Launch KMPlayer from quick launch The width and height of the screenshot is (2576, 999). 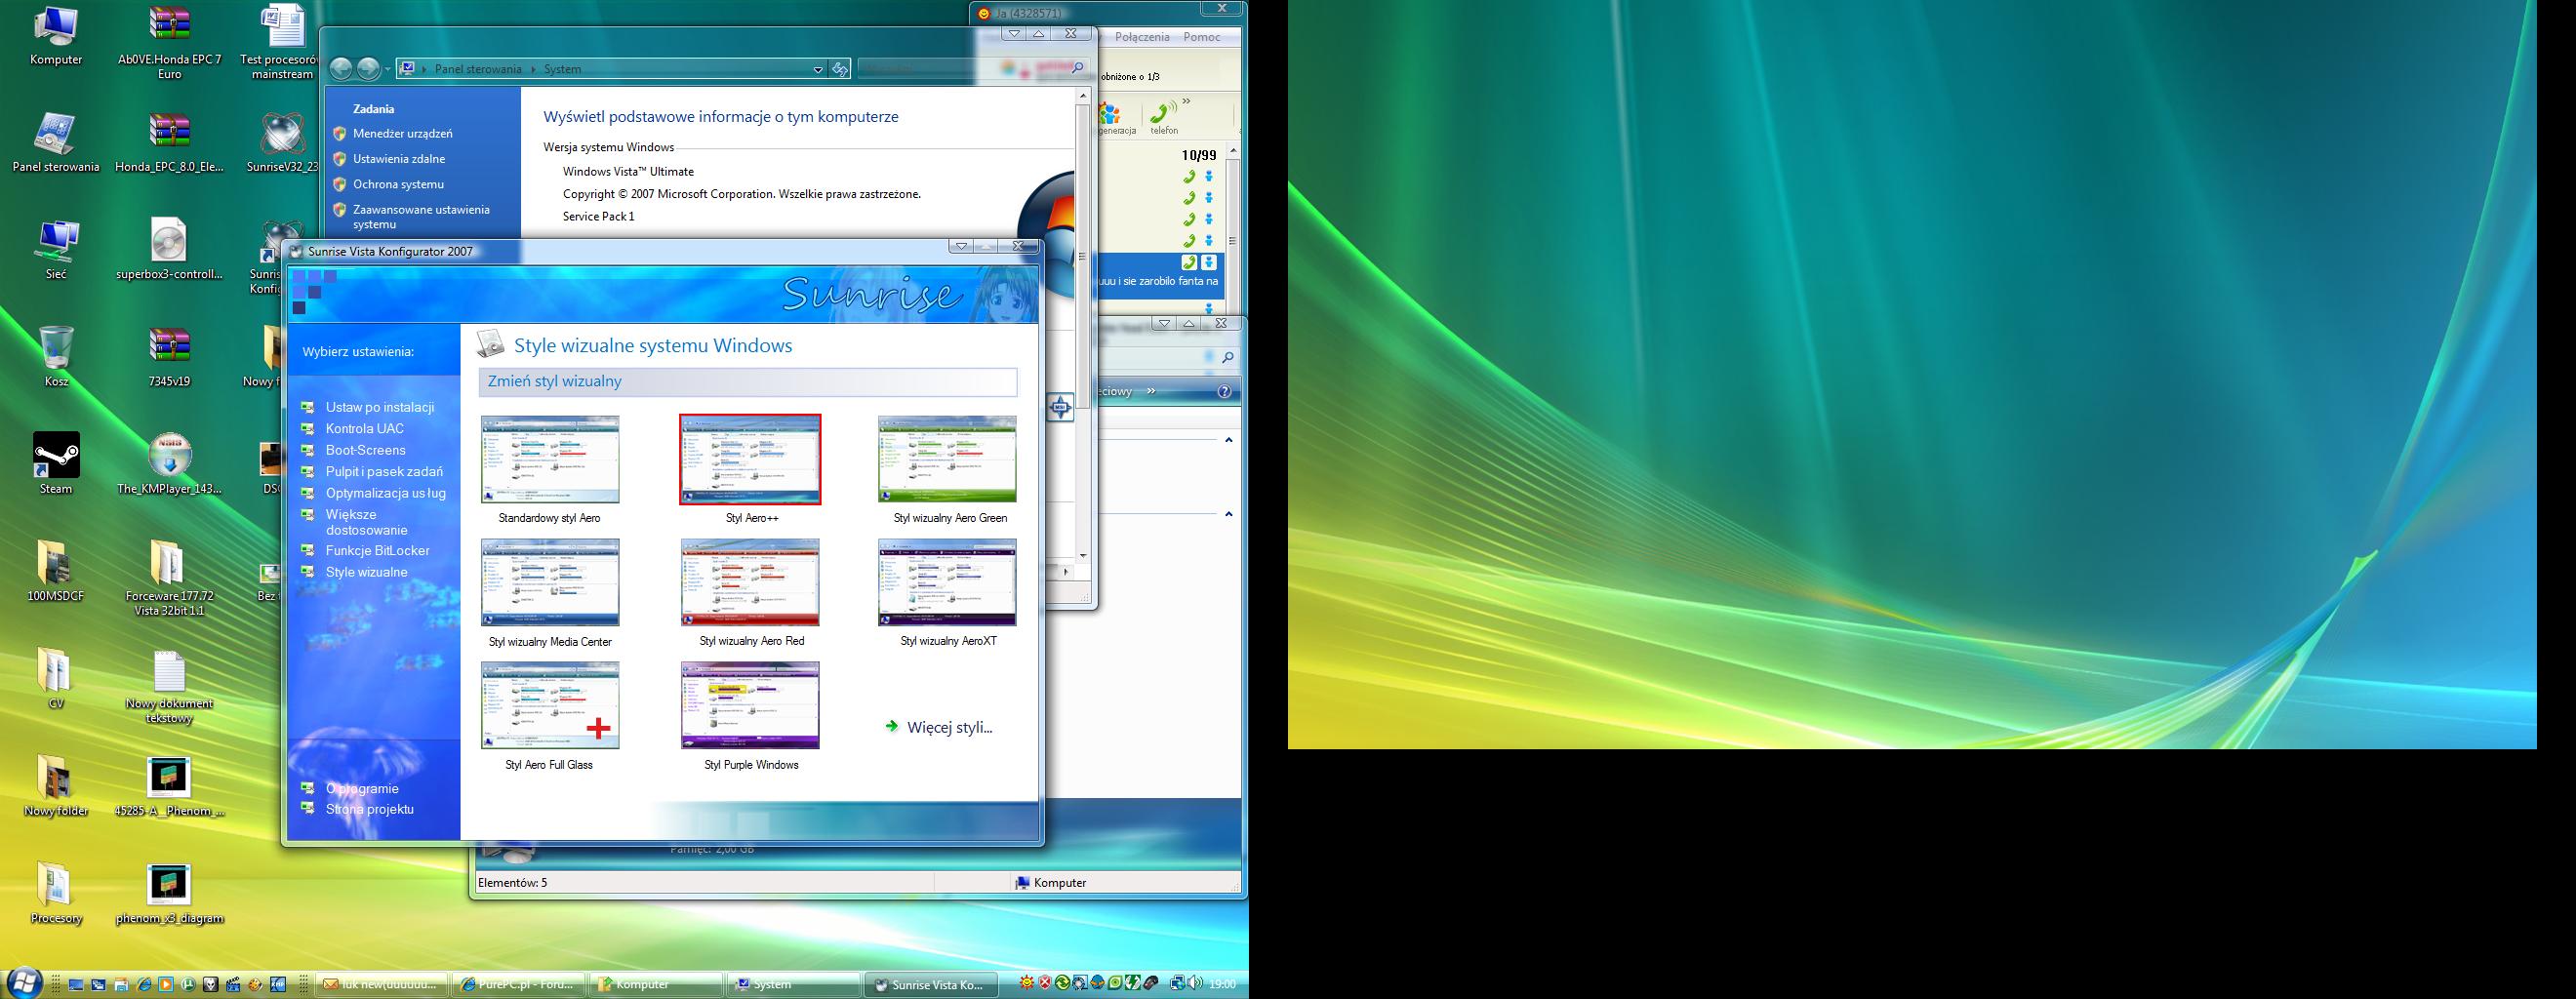coord(278,985)
